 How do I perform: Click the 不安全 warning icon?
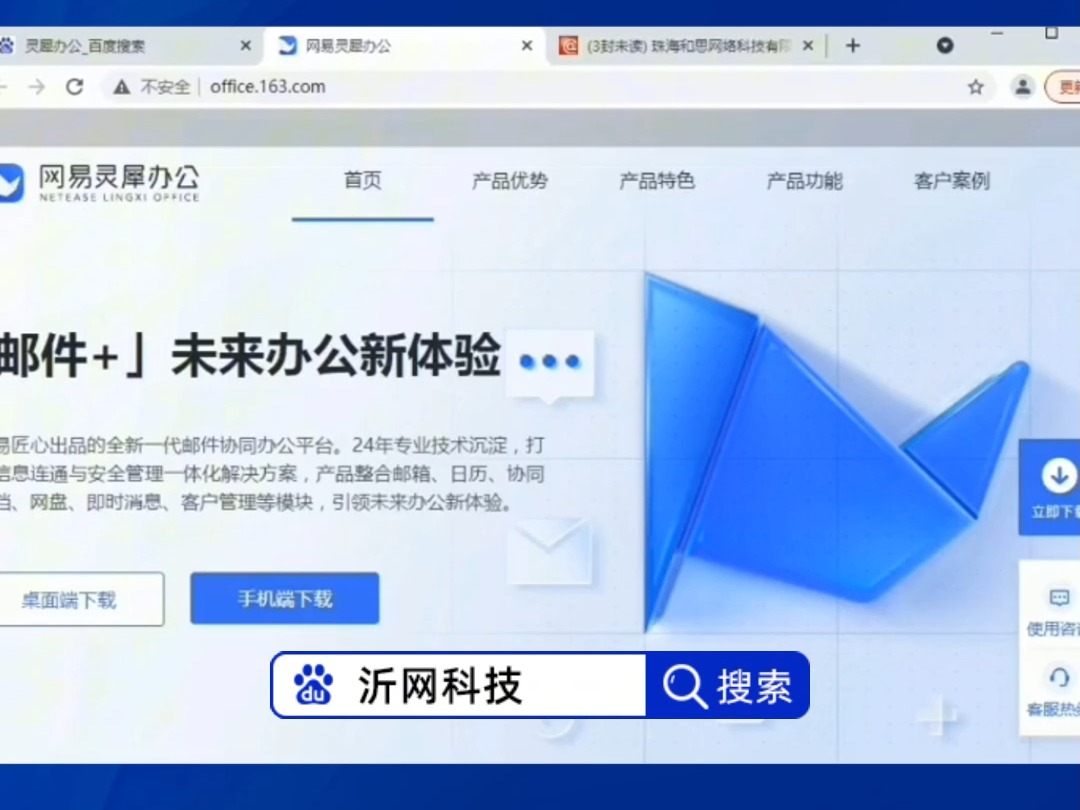122,87
